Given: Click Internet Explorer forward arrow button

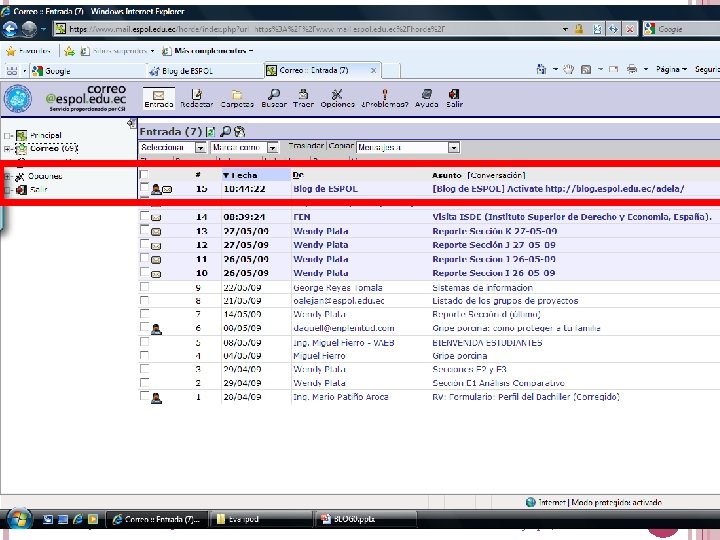Looking at the screenshot, I should 30,29.
